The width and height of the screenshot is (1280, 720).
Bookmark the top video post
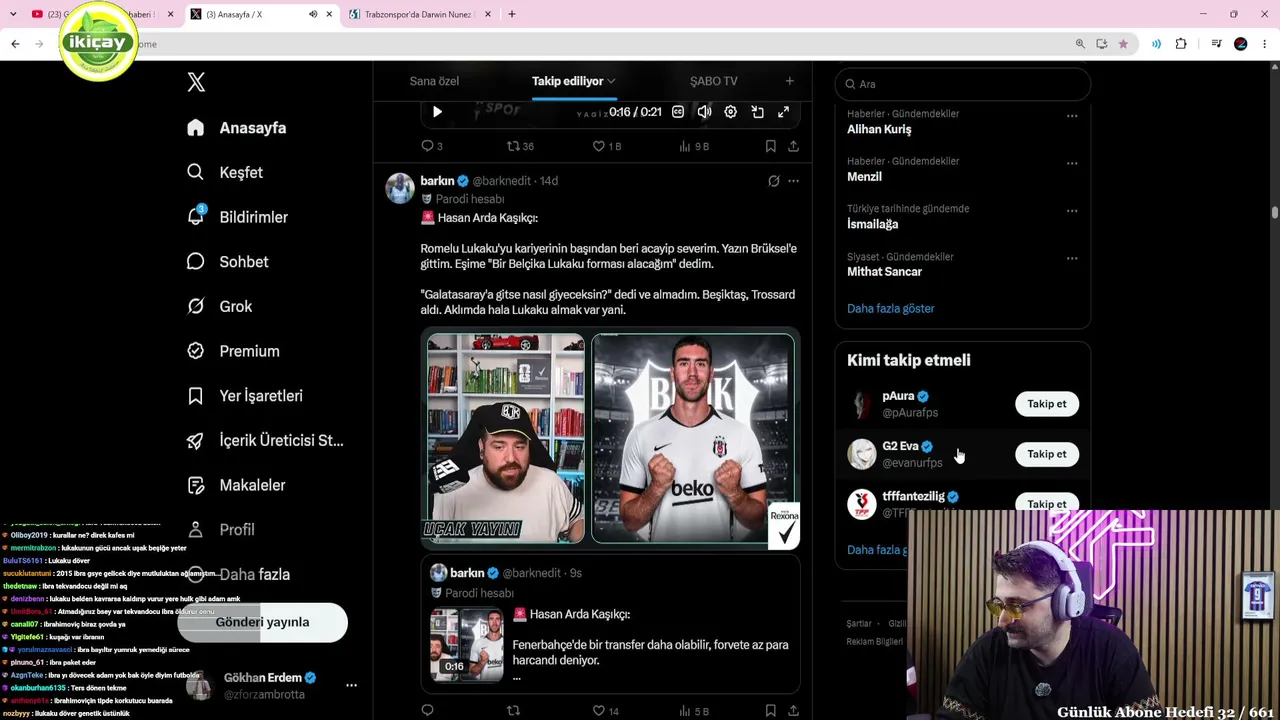click(x=771, y=146)
